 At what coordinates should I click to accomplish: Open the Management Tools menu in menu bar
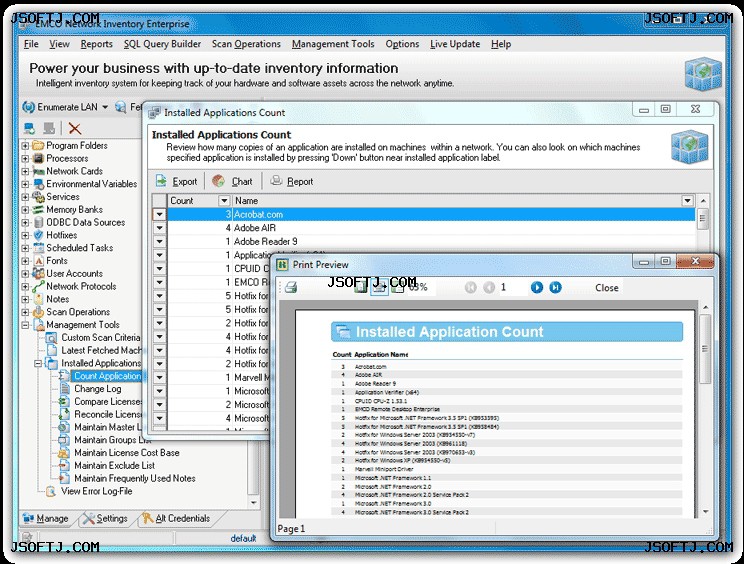(x=333, y=44)
